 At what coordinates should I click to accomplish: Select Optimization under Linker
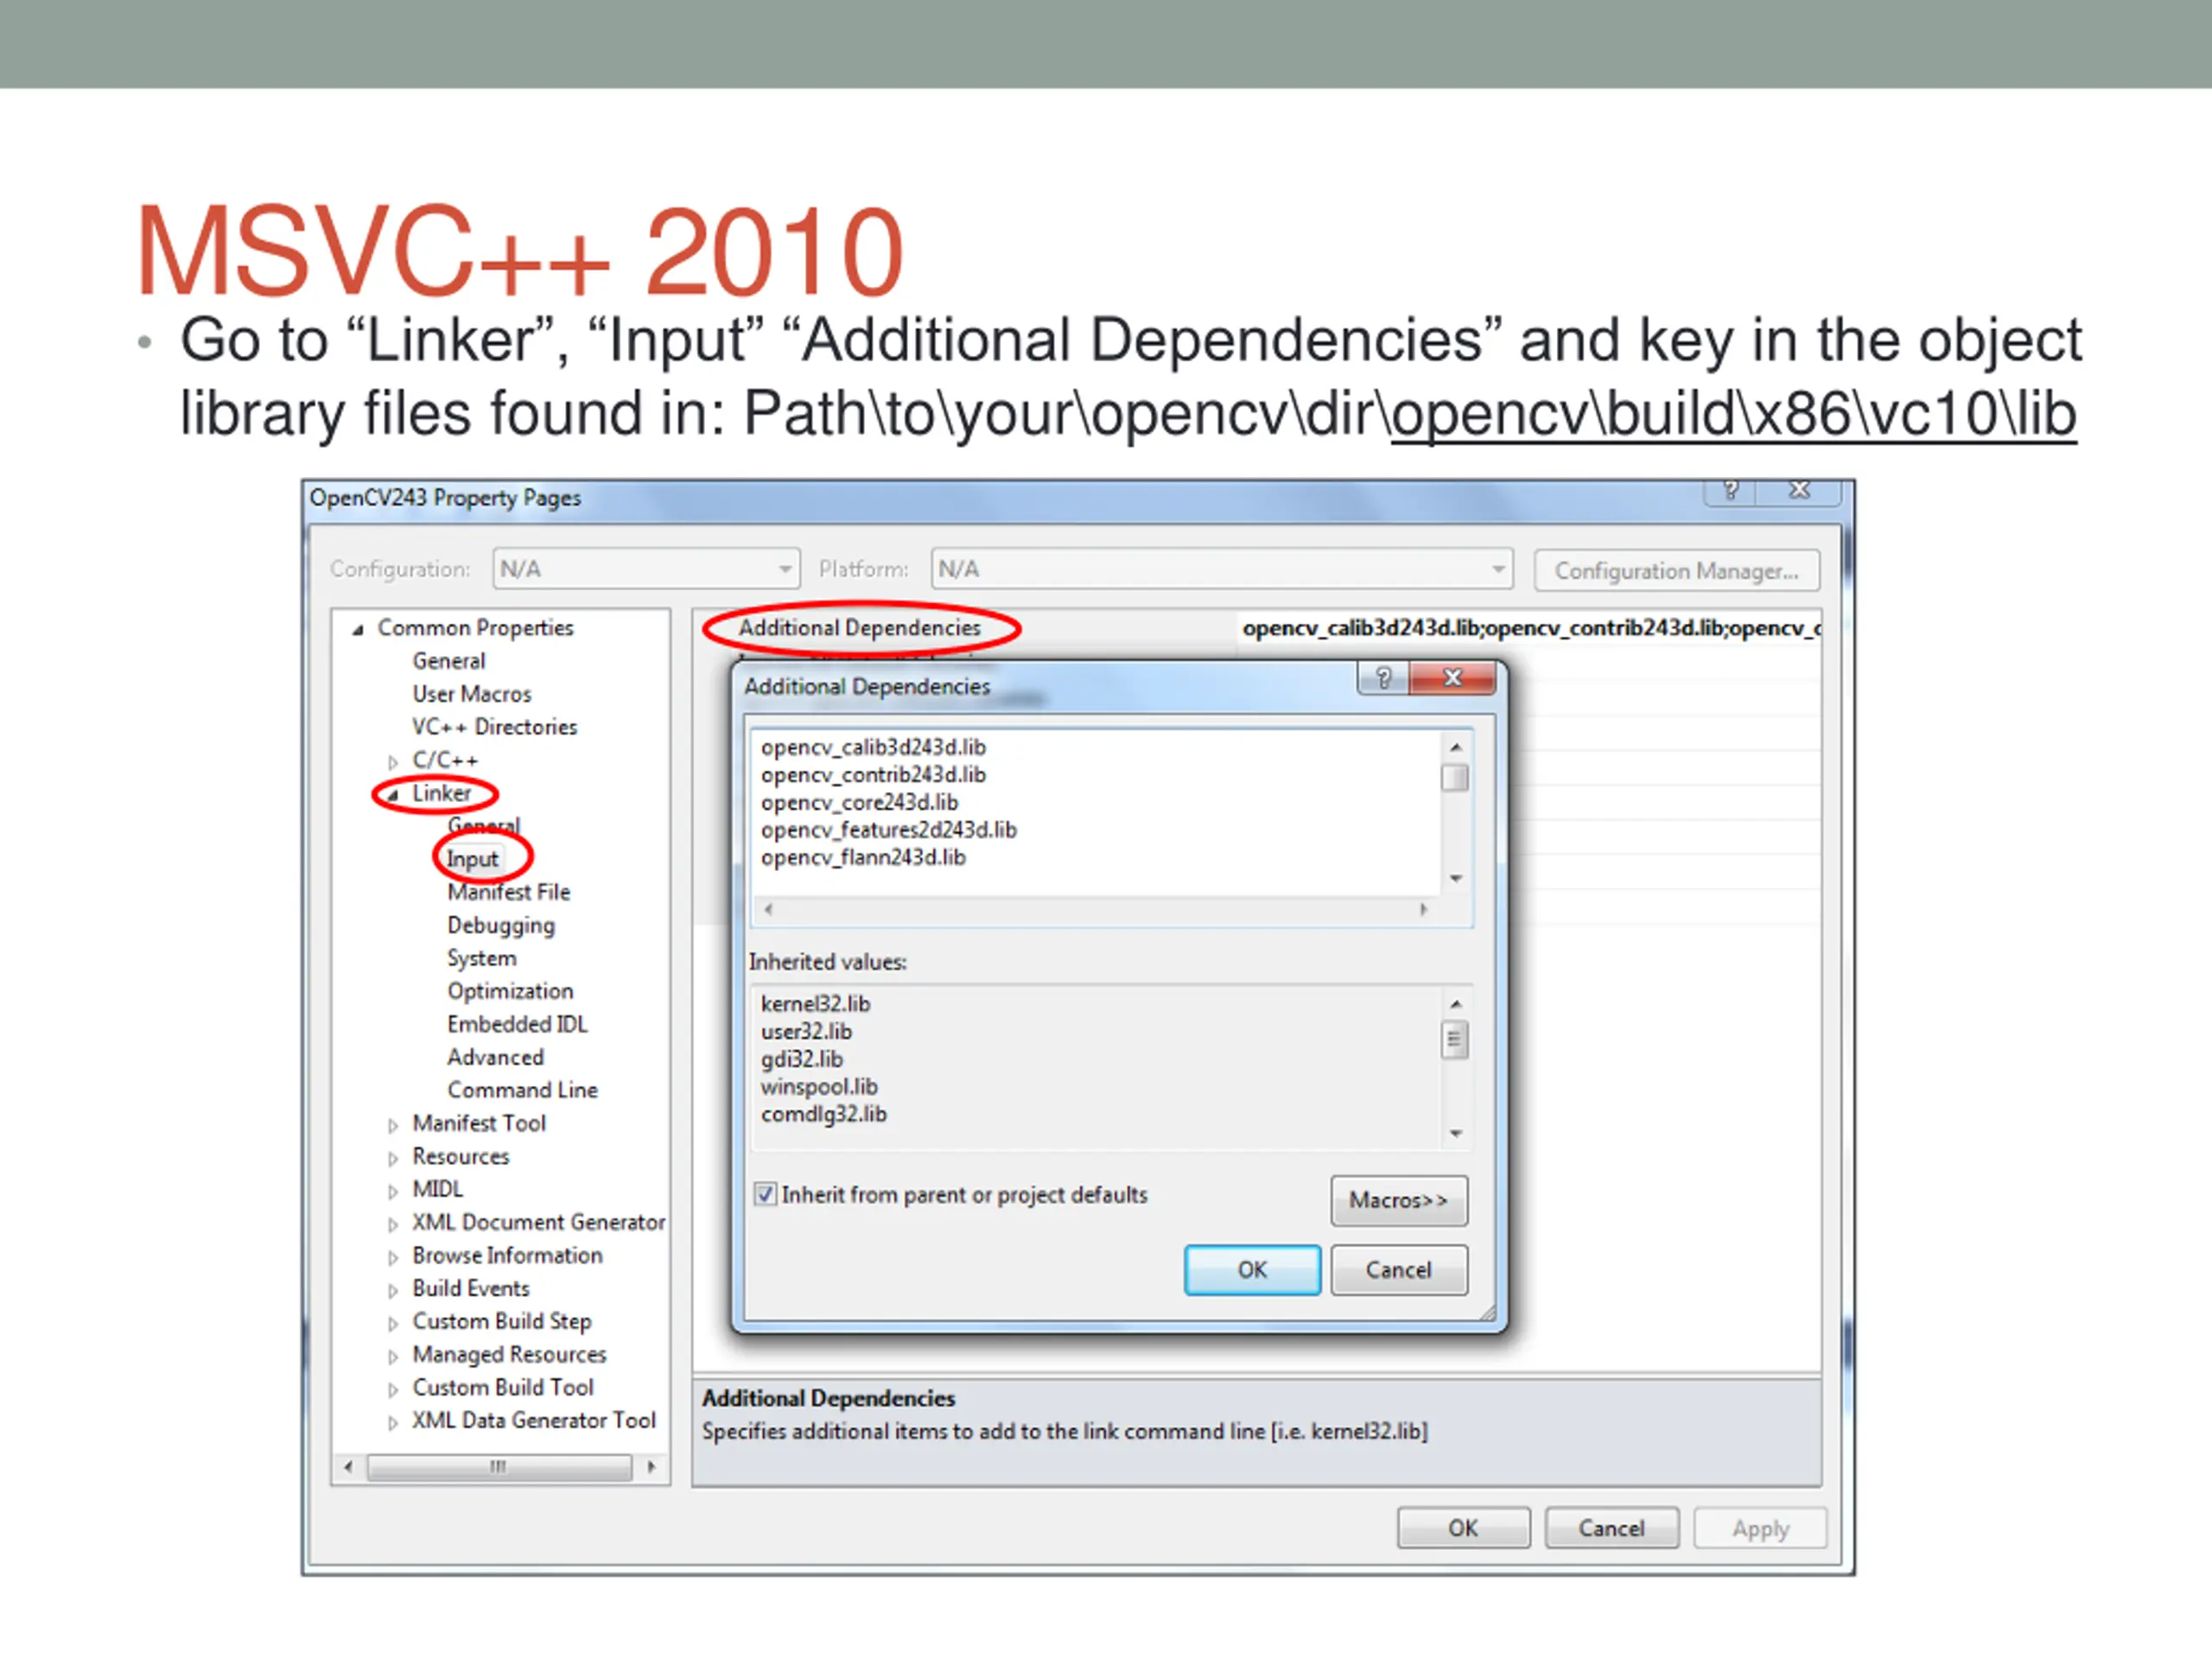click(511, 991)
